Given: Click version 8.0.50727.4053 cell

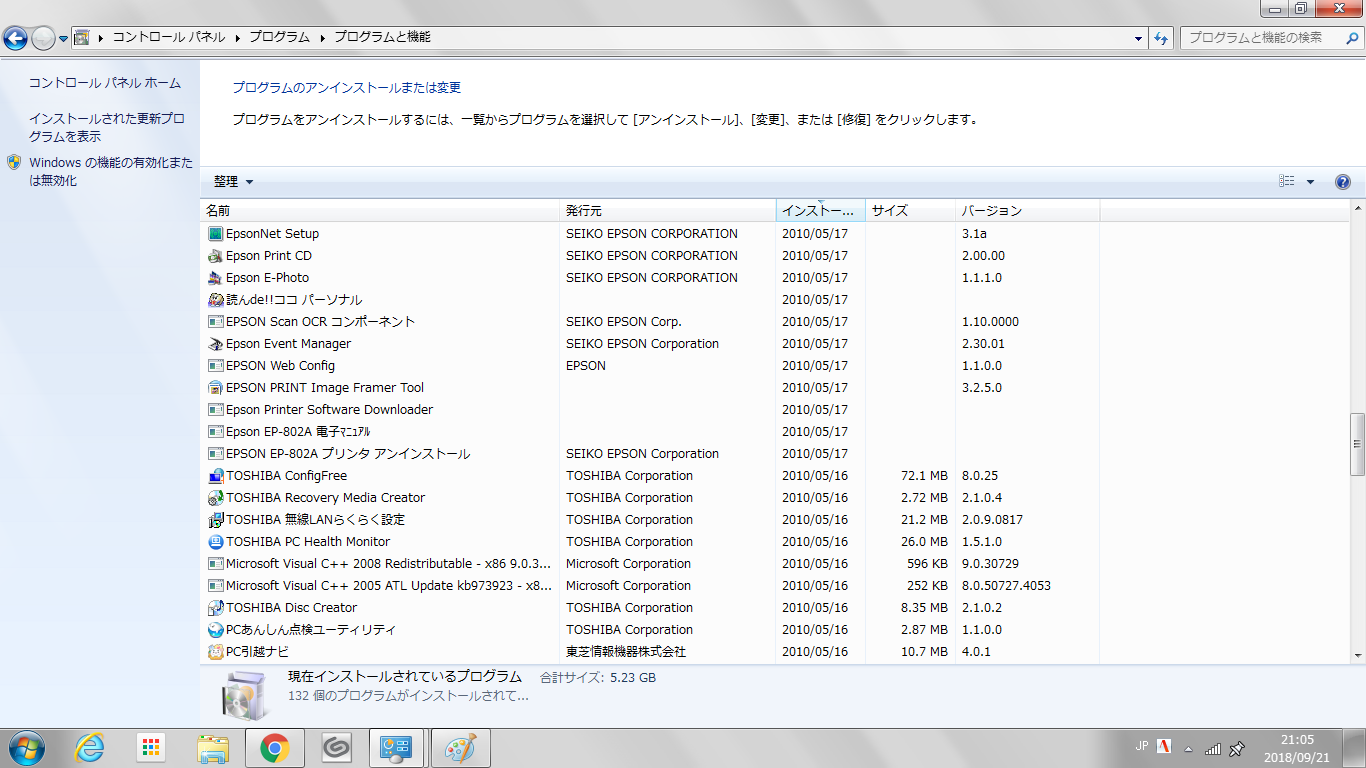Looking at the screenshot, I should tap(1006, 586).
